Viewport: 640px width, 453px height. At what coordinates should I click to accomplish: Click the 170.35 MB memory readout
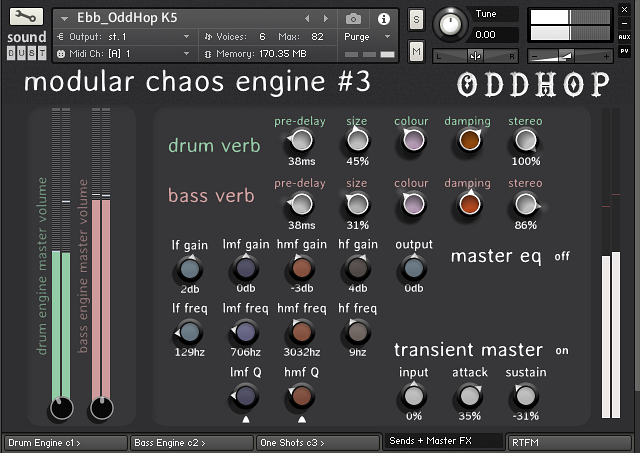(x=282, y=53)
